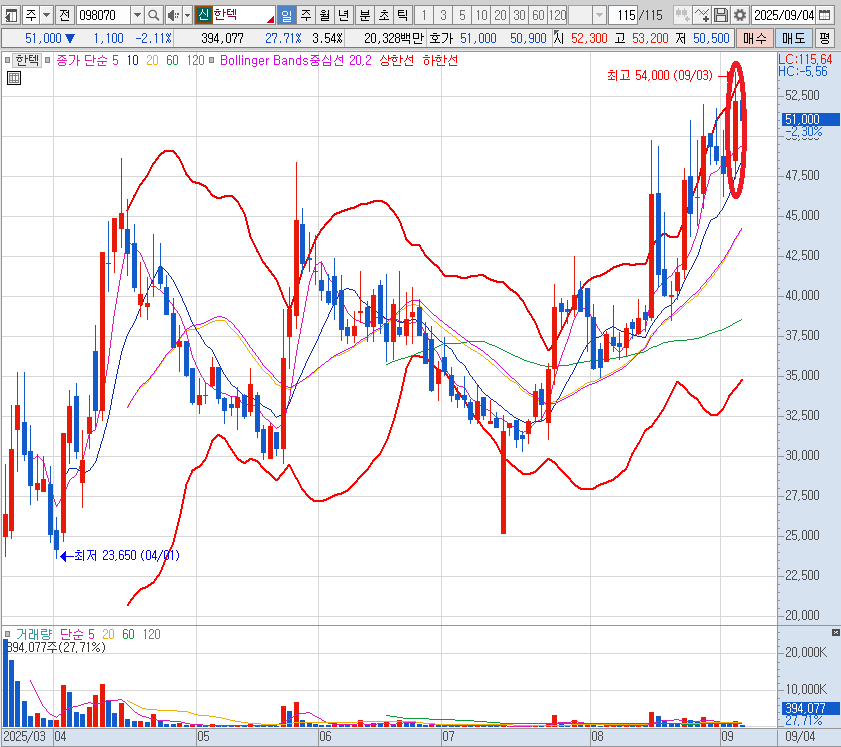The image size is (841, 747).
Task: Open the market type (주) dropdown arrow
Action: coord(45,15)
